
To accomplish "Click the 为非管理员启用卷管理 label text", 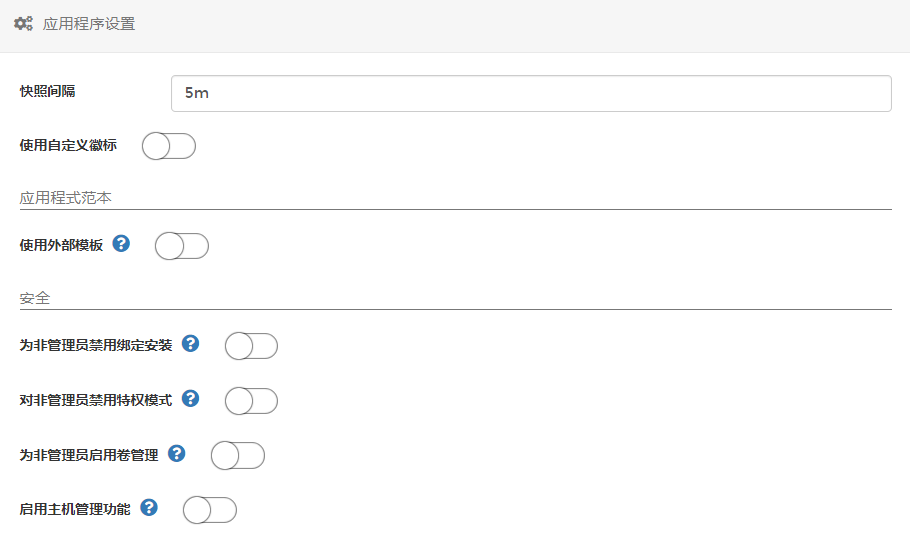I will pos(89,455).
